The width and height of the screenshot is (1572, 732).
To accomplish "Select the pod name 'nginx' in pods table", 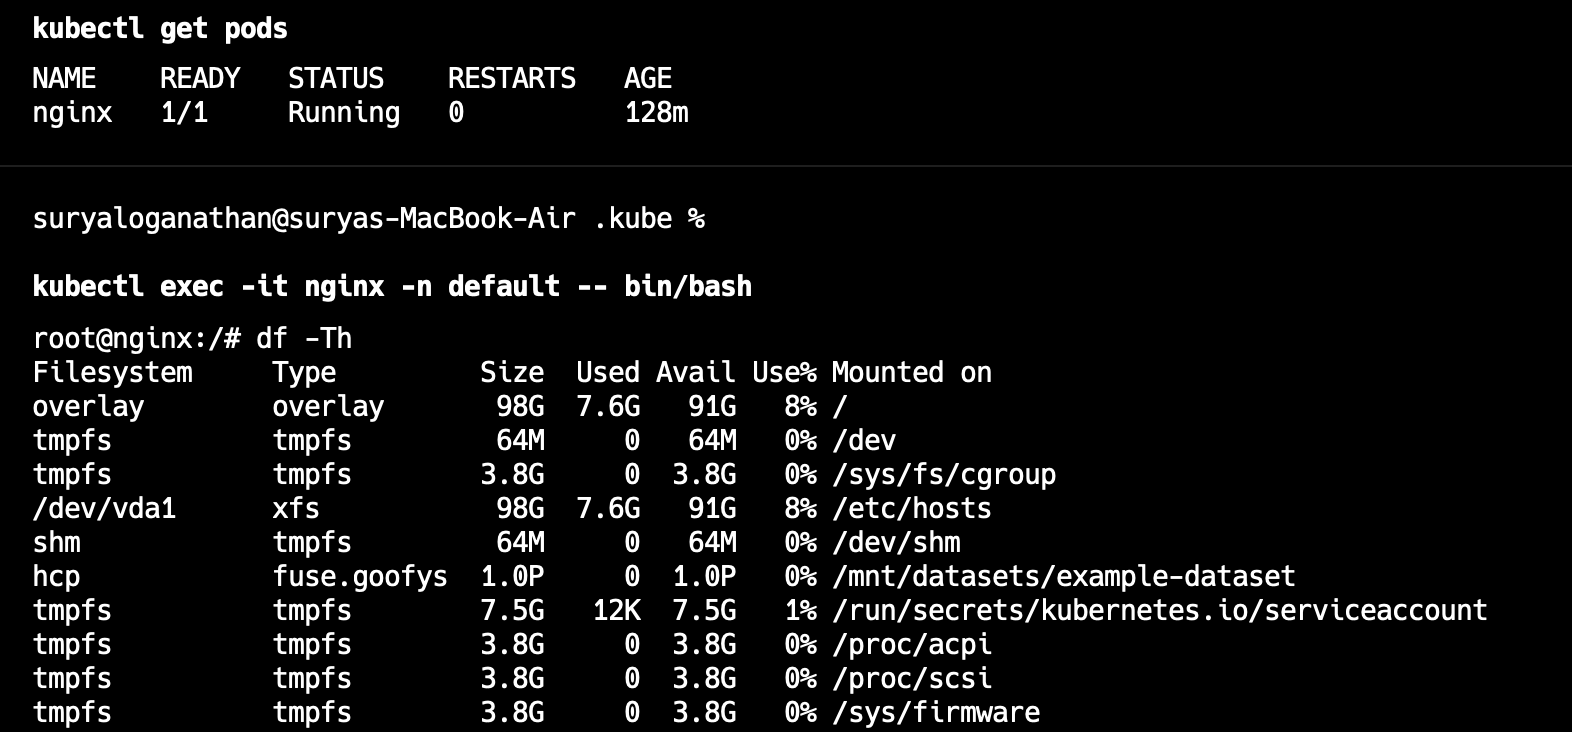I will click(x=72, y=113).
